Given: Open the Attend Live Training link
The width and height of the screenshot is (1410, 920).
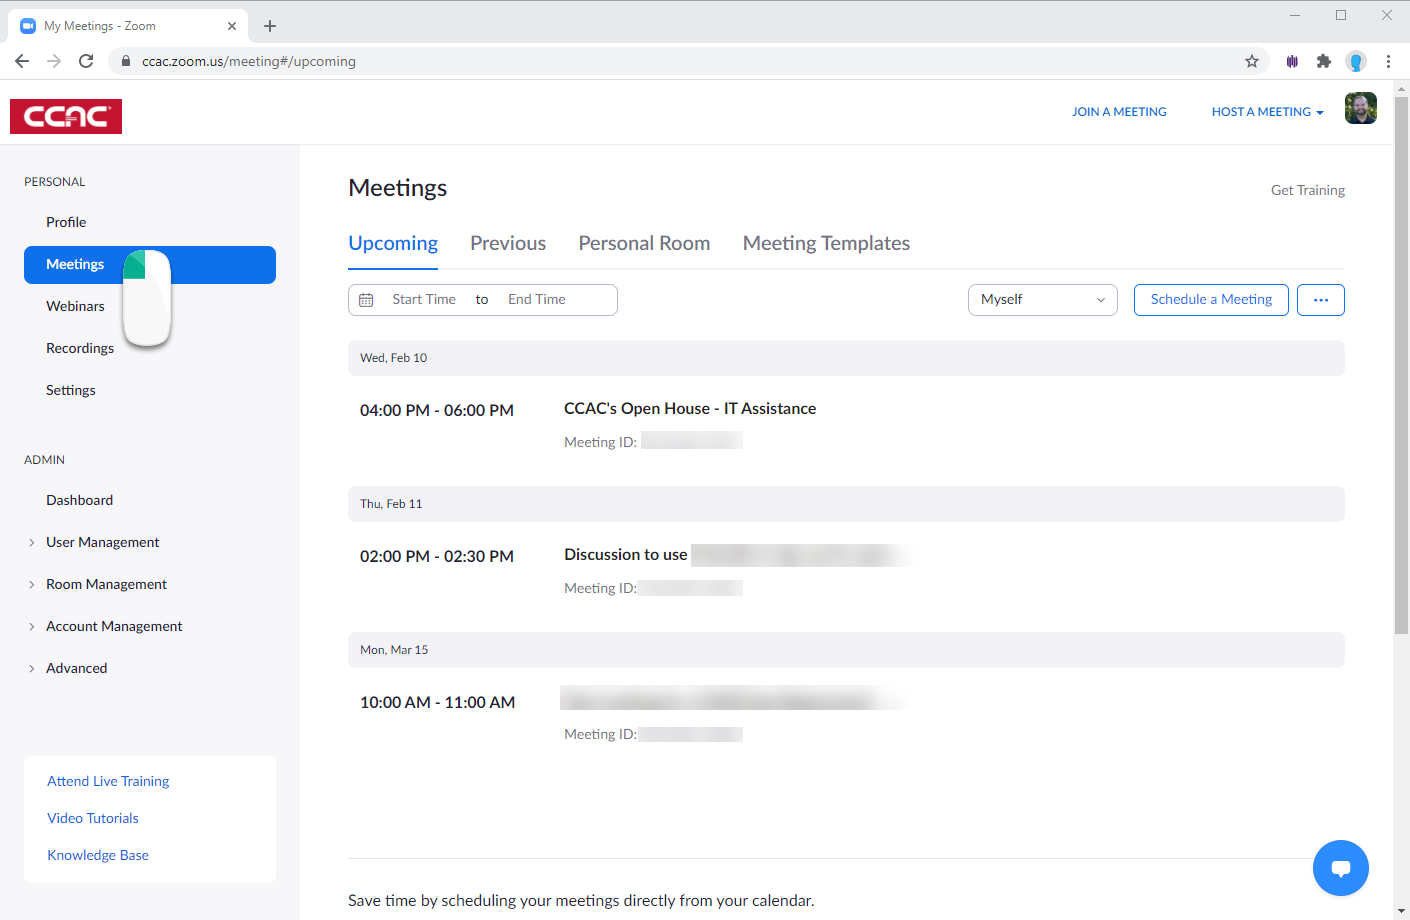Looking at the screenshot, I should point(108,781).
